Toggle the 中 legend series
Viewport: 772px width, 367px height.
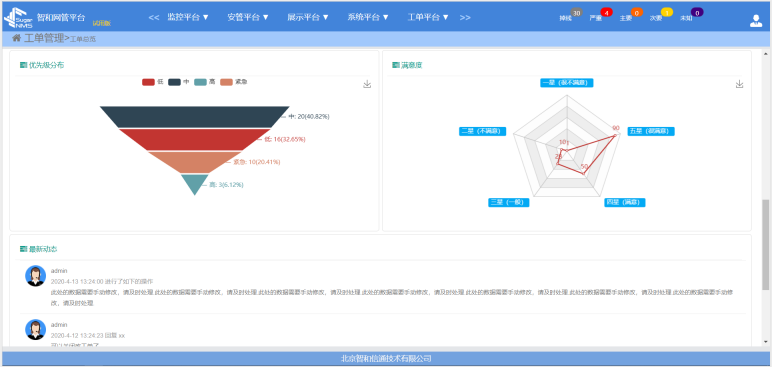(x=179, y=82)
